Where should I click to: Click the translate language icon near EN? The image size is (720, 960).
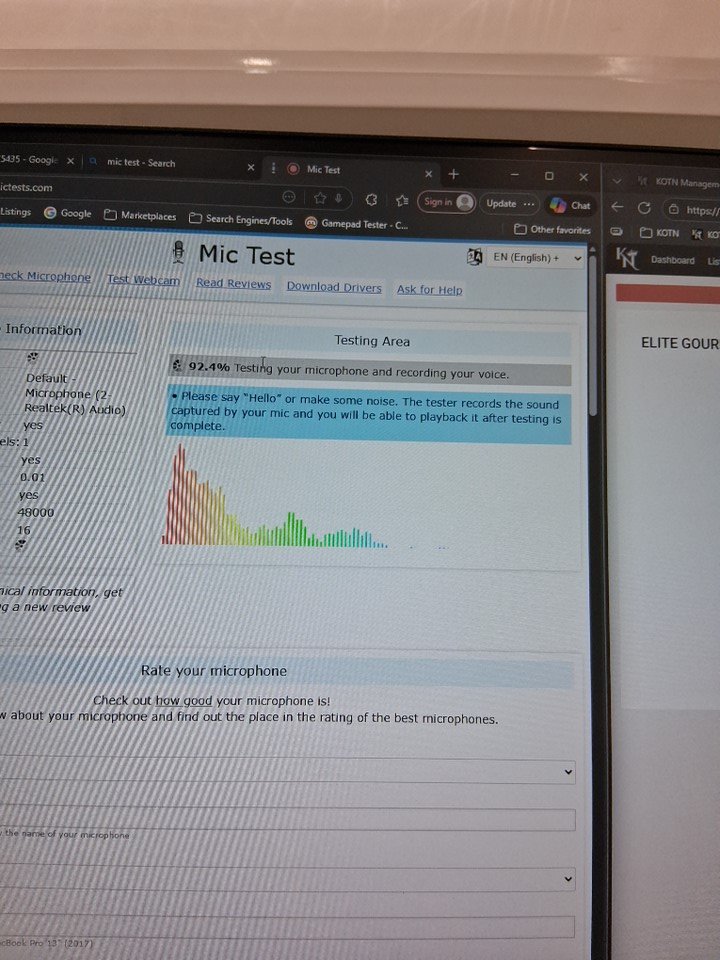pyautogui.click(x=475, y=258)
